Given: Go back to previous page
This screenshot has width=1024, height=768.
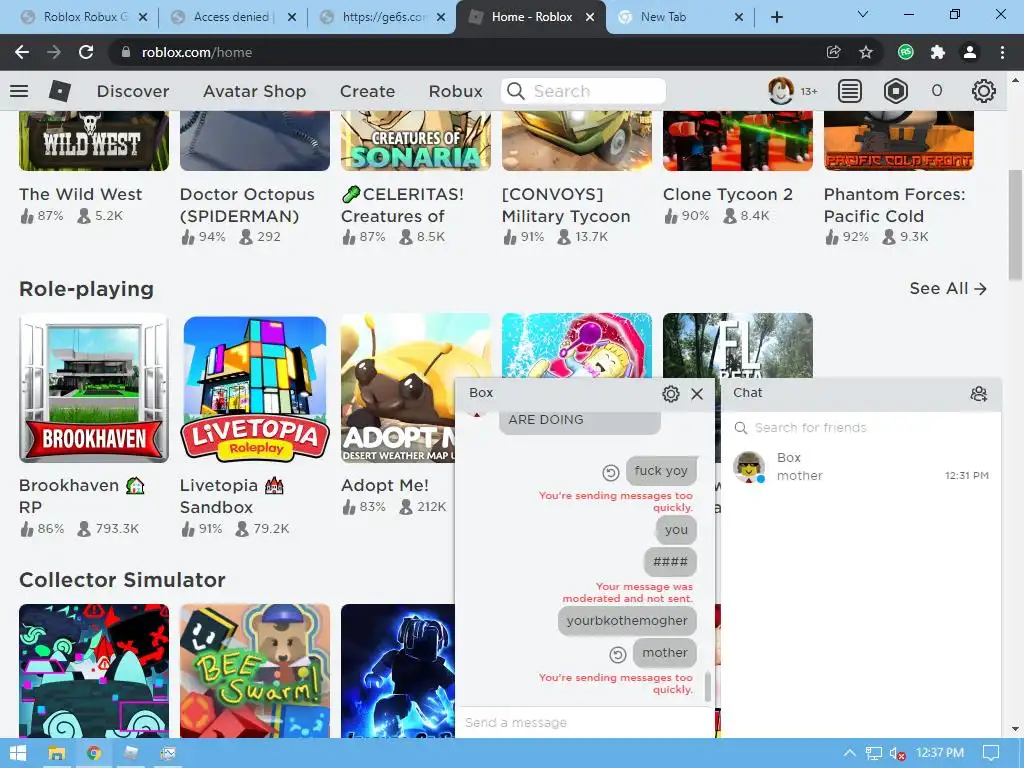Looking at the screenshot, I should pos(22,52).
